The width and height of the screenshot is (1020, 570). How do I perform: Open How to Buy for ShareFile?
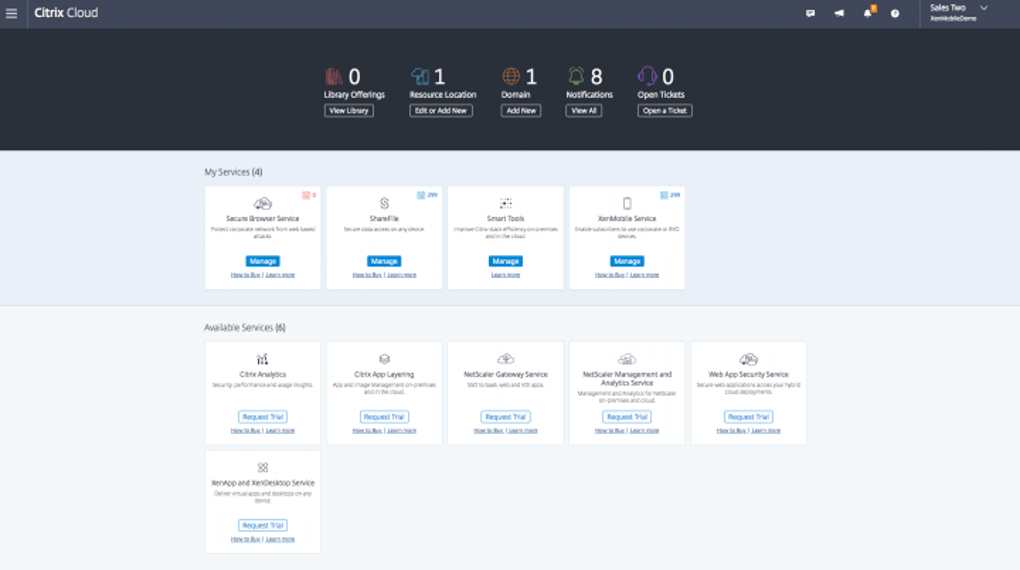point(367,275)
